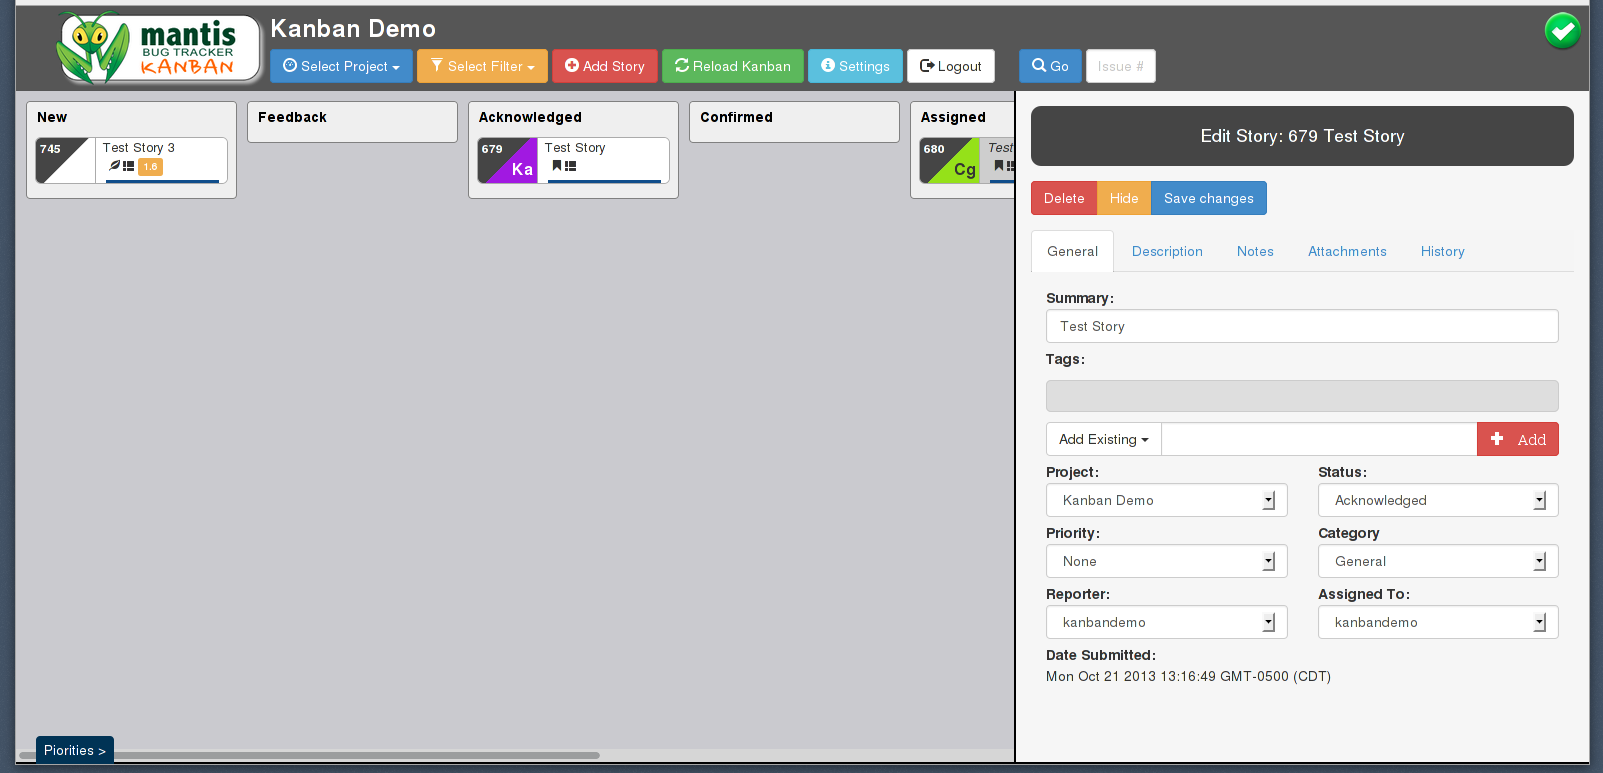Open the Project dropdown (Kanban Demo)
Image resolution: width=1603 pixels, height=773 pixels.
pyautogui.click(x=1166, y=500)
